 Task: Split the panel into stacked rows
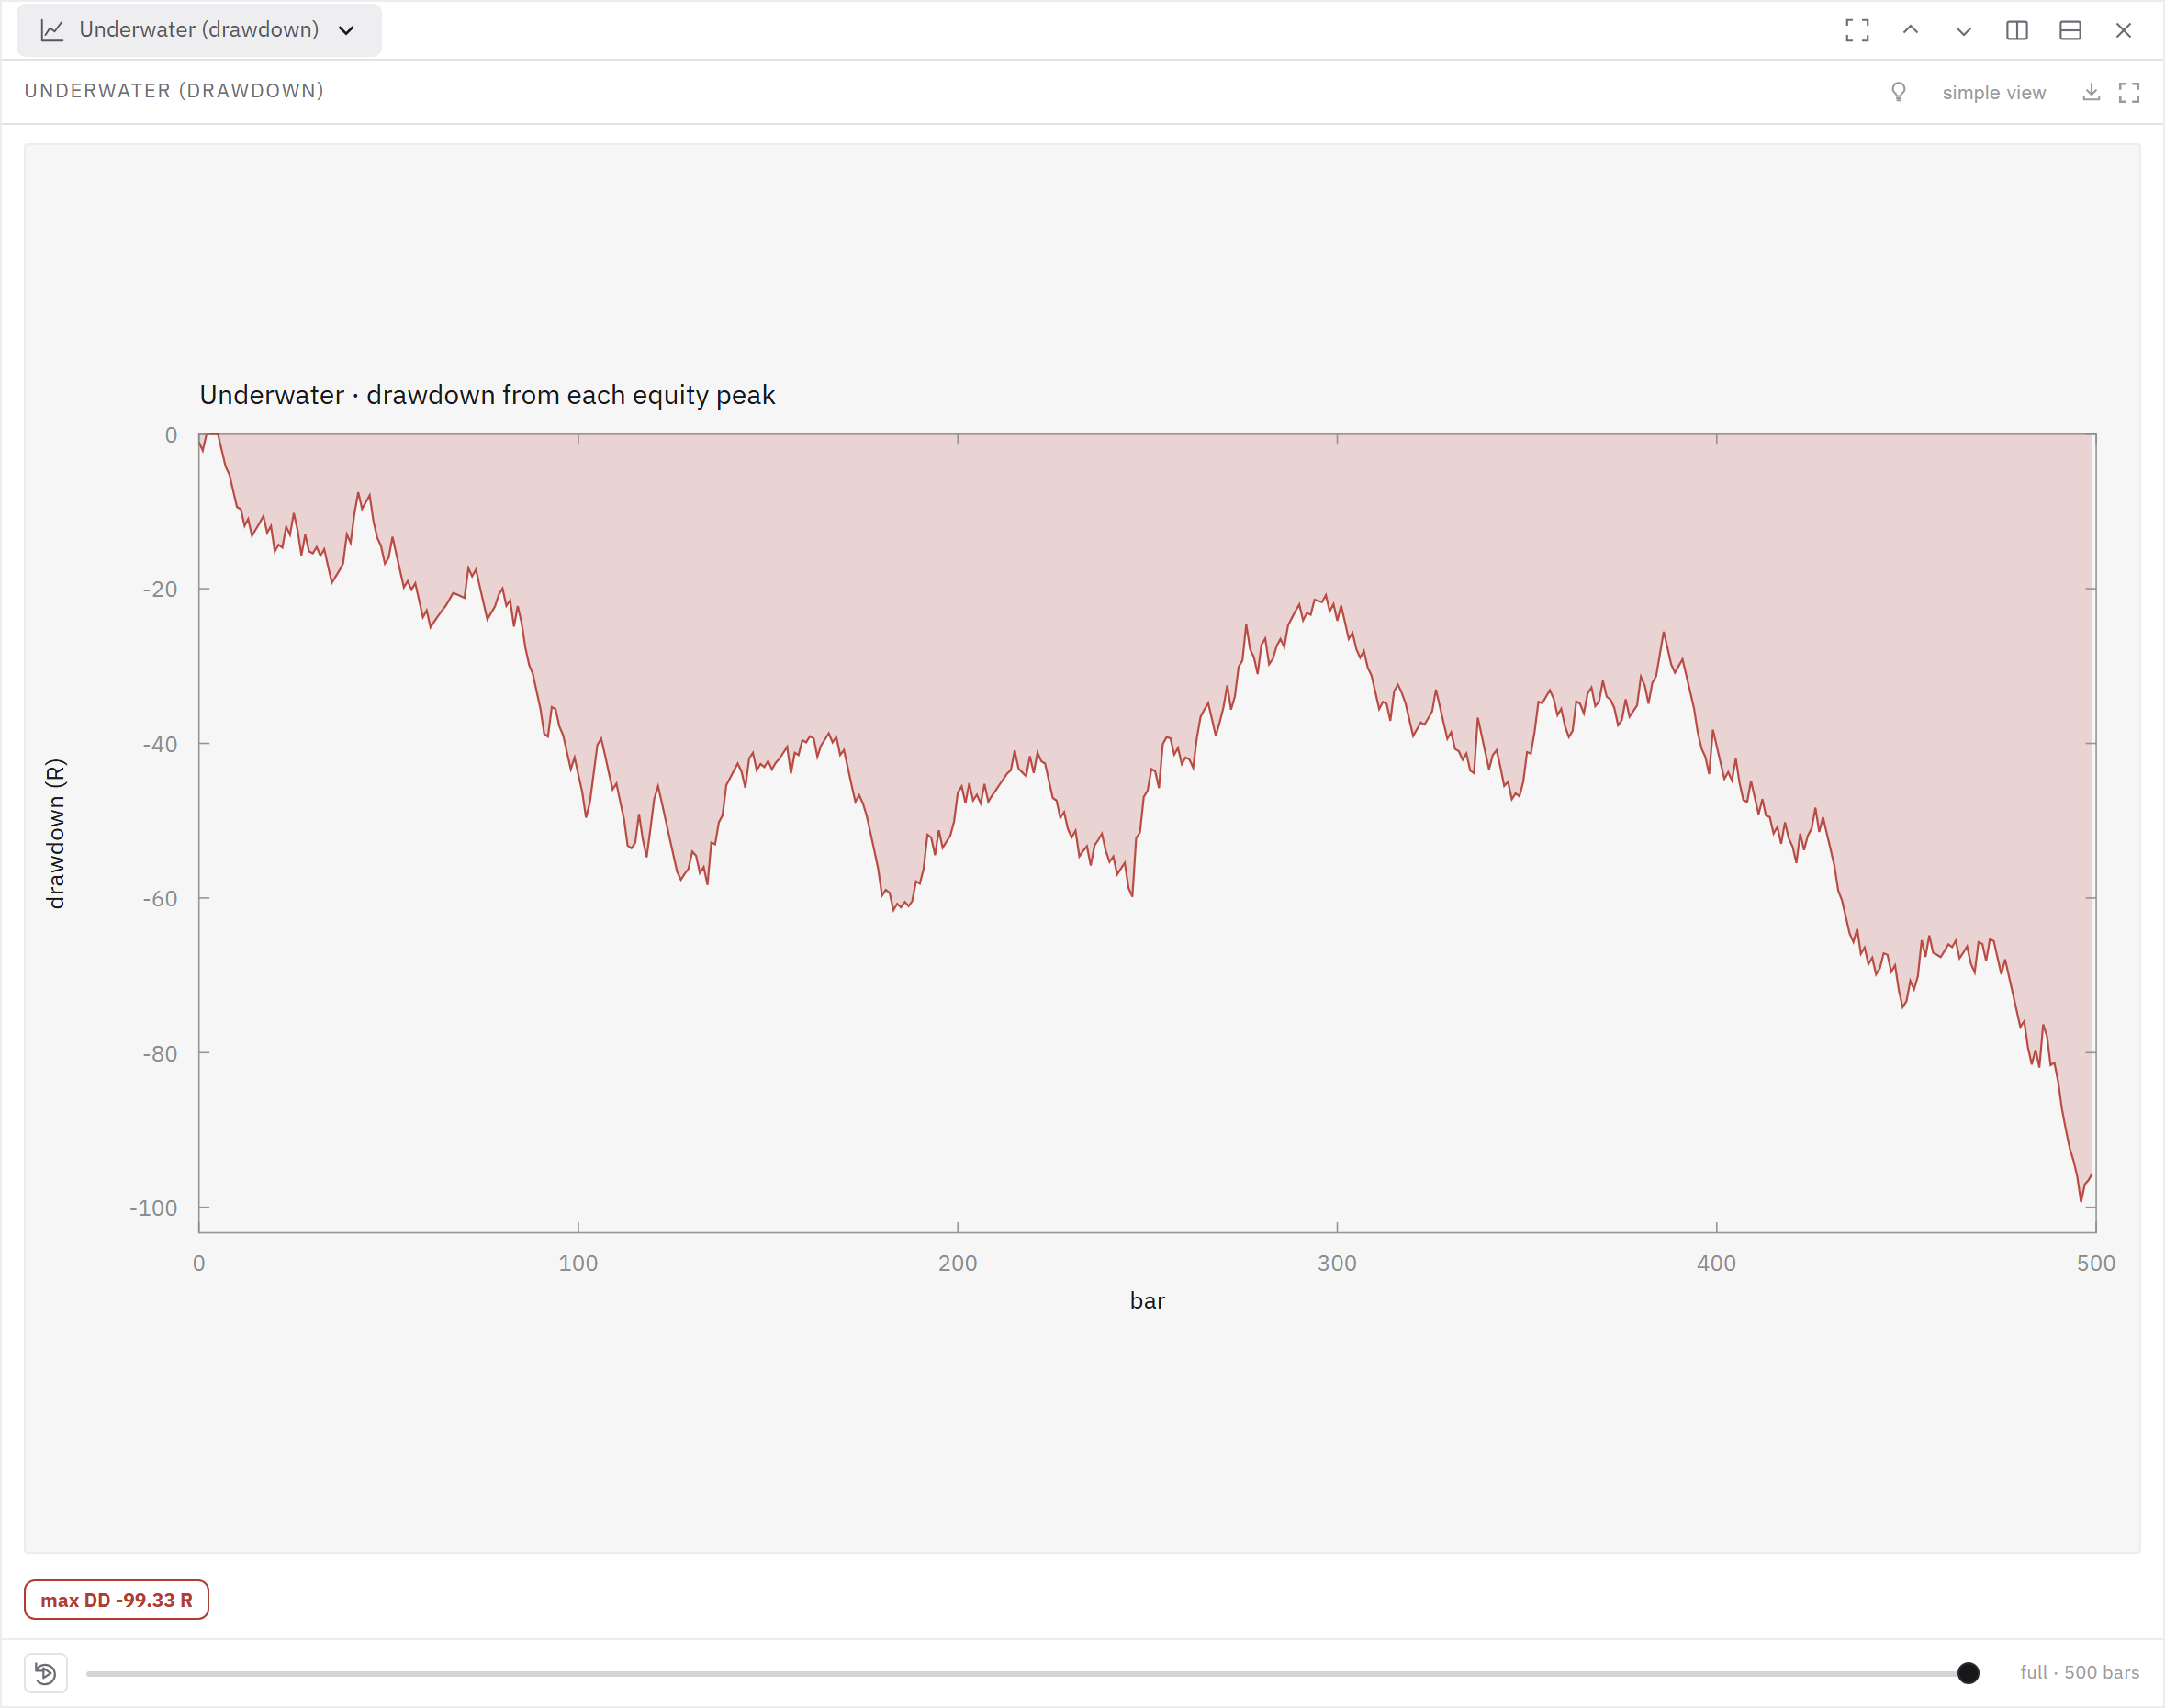(2070, 30)
